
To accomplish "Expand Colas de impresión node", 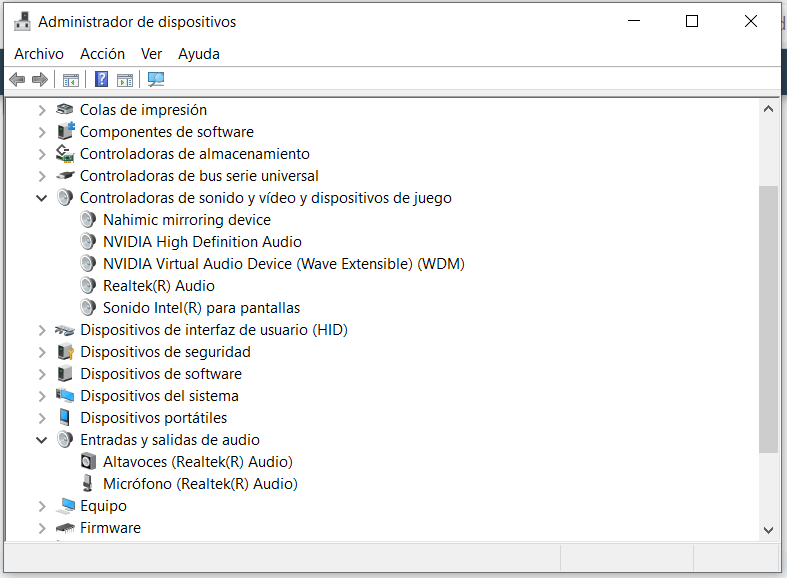I will coord(42,110).
